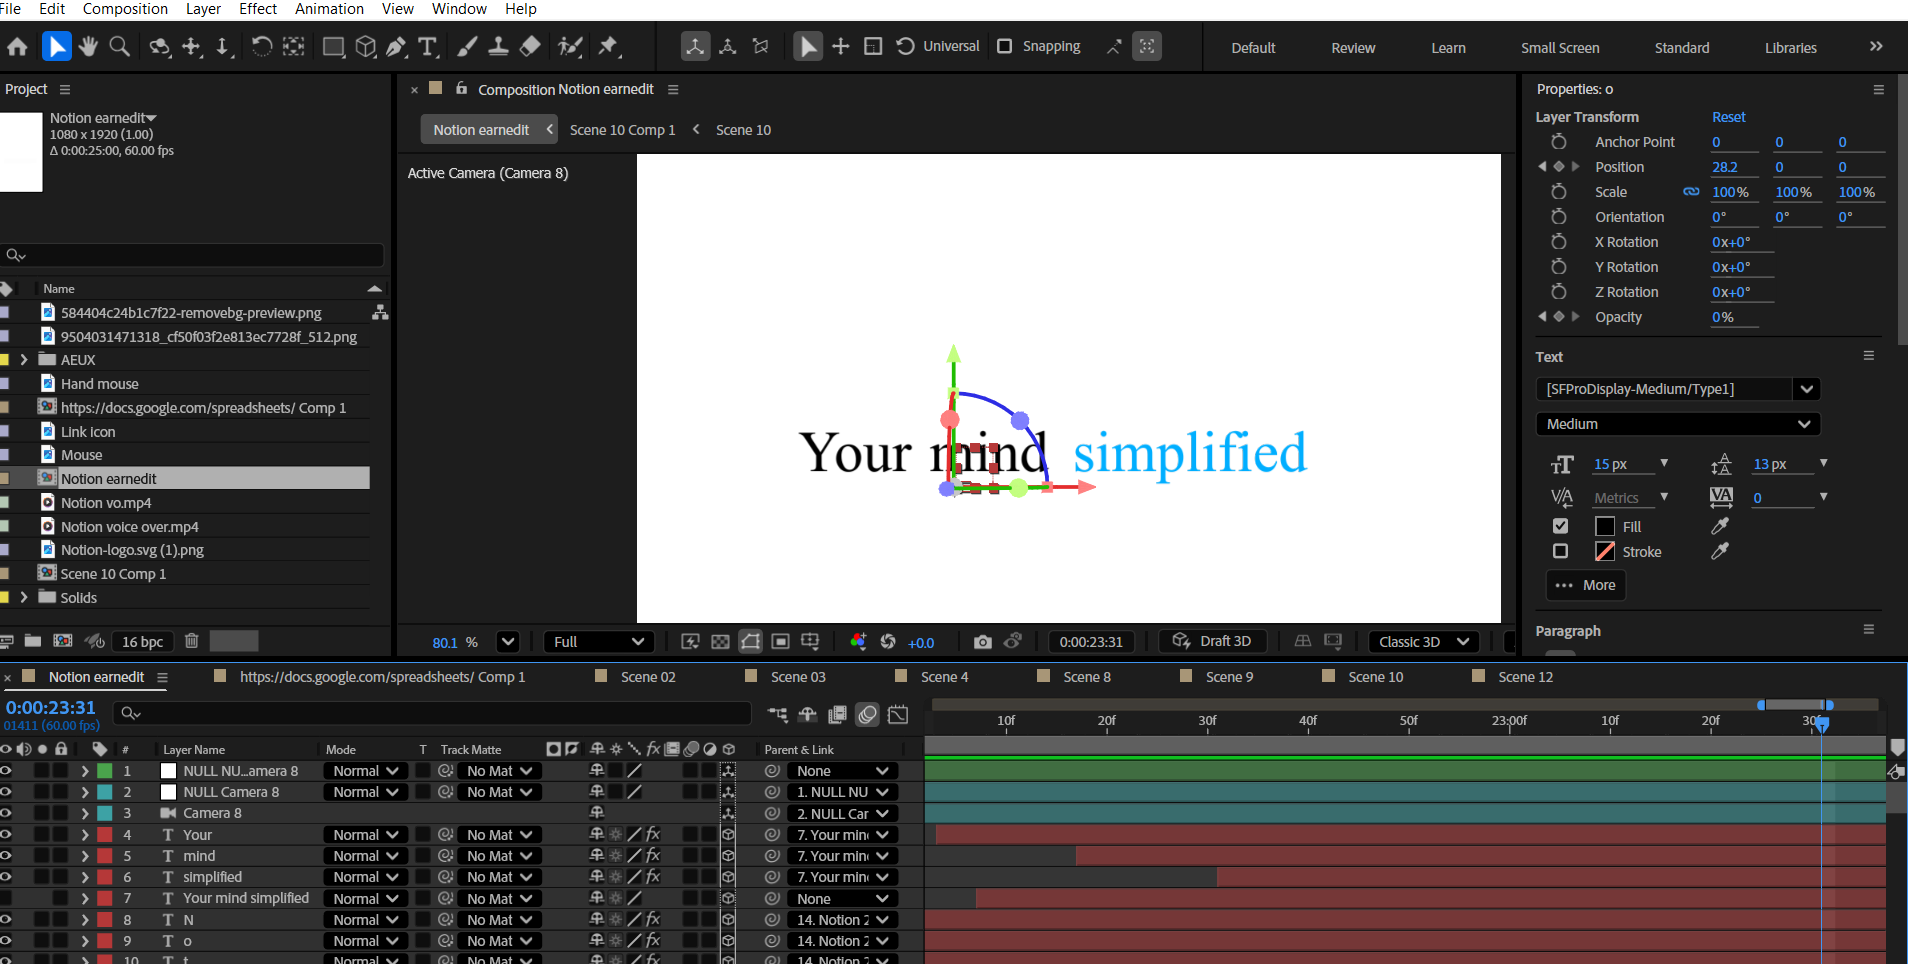Uncheck the Fill checkbox in Text properties

coord(1560,526)
